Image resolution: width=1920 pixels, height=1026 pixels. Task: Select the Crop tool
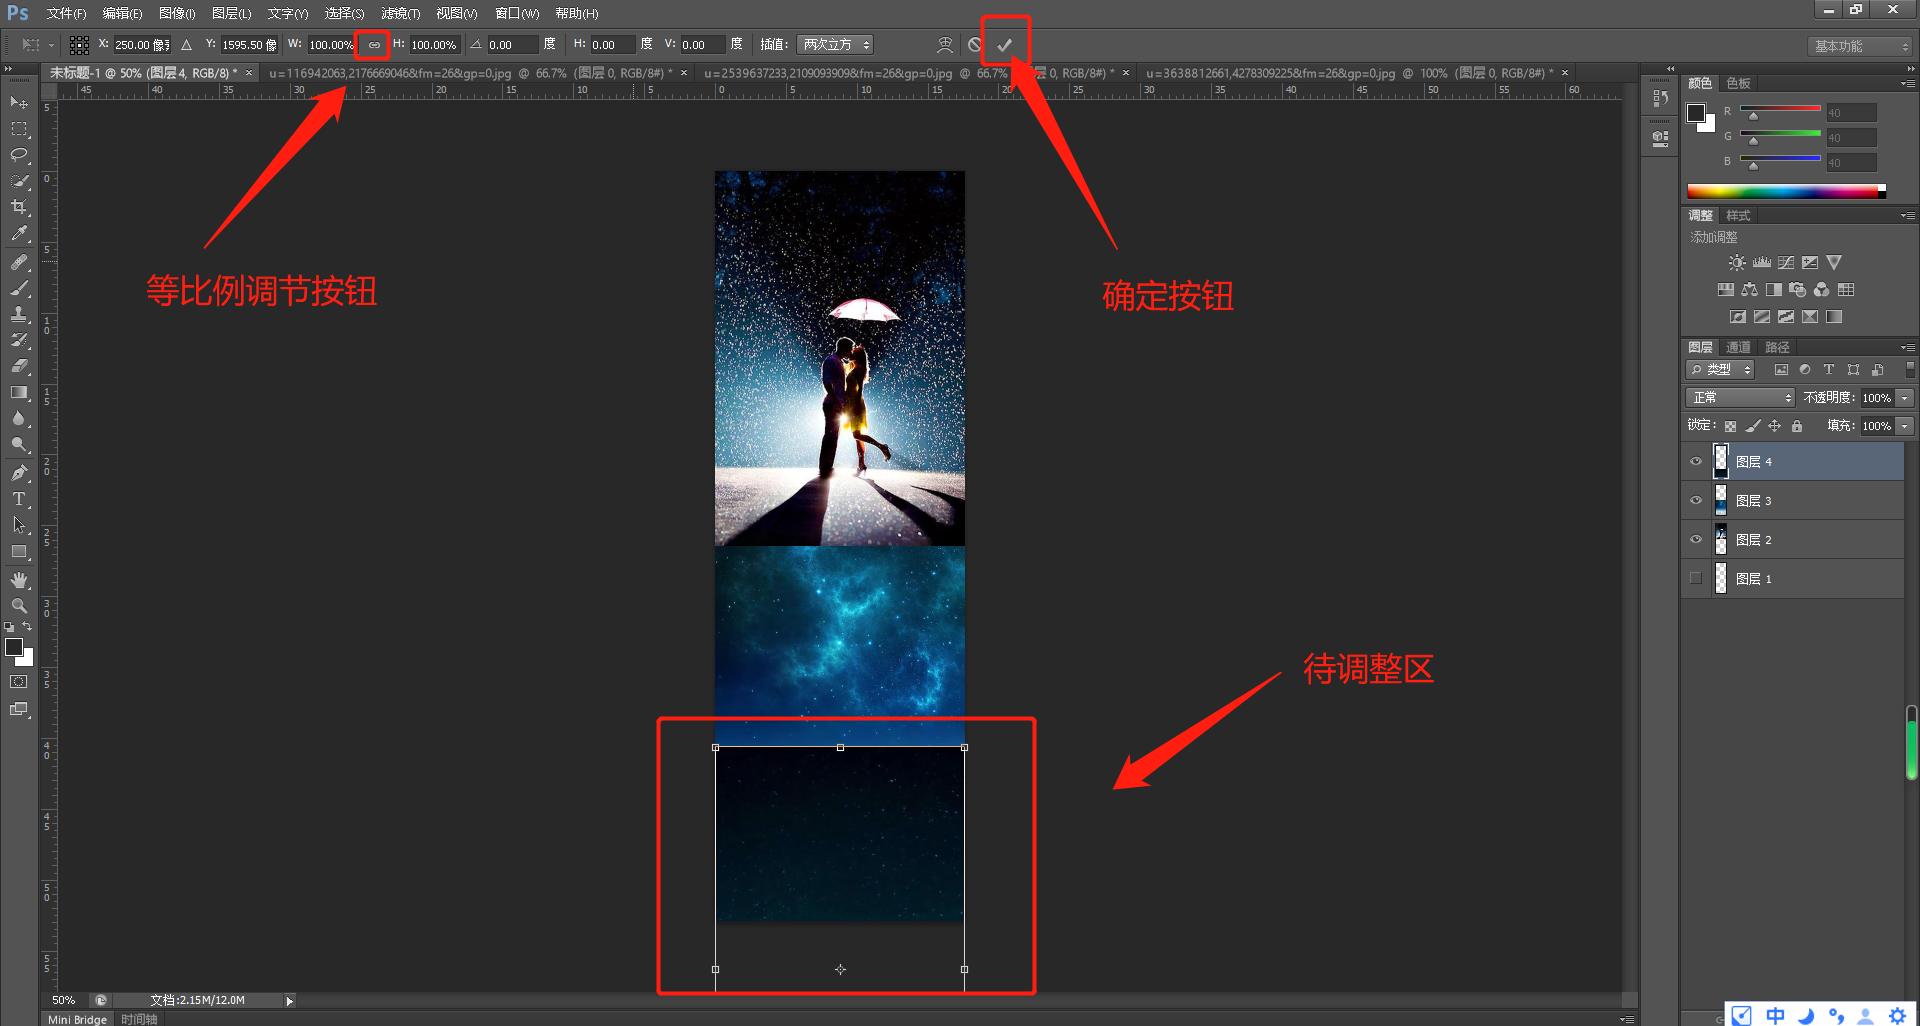click(x=19, y=208)
